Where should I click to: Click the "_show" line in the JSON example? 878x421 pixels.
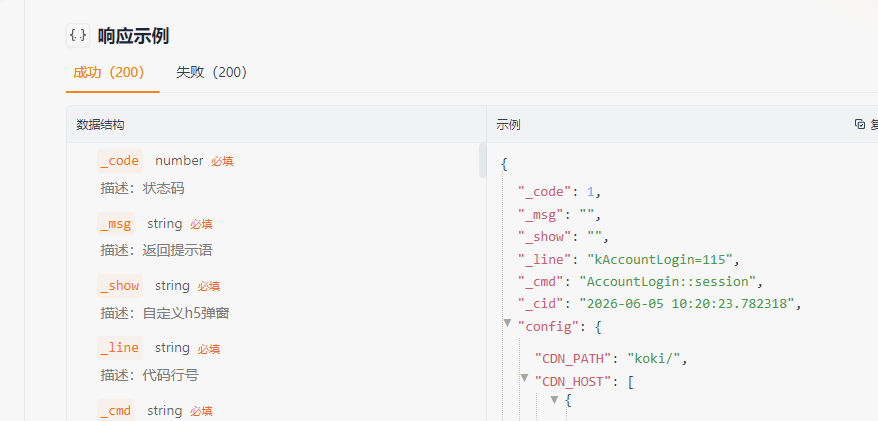click(x=563, y=237)
